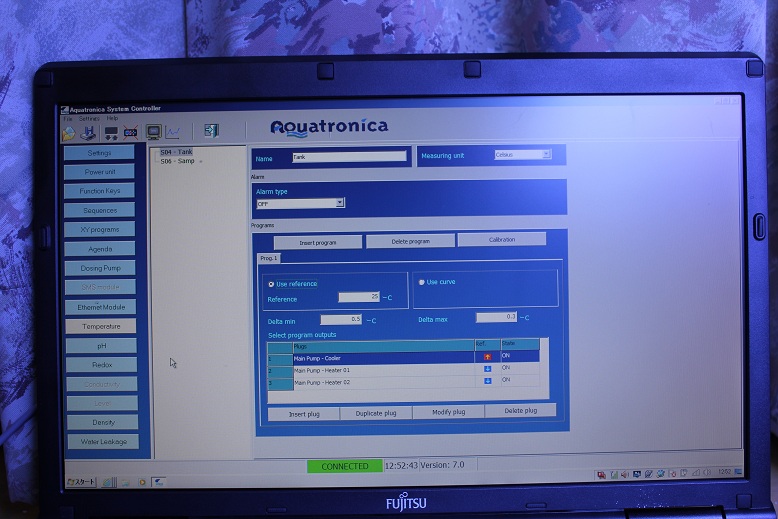This screenshot has width=778, height=519.
Task: Select the Use curve radio button
Action: point(421,282)
